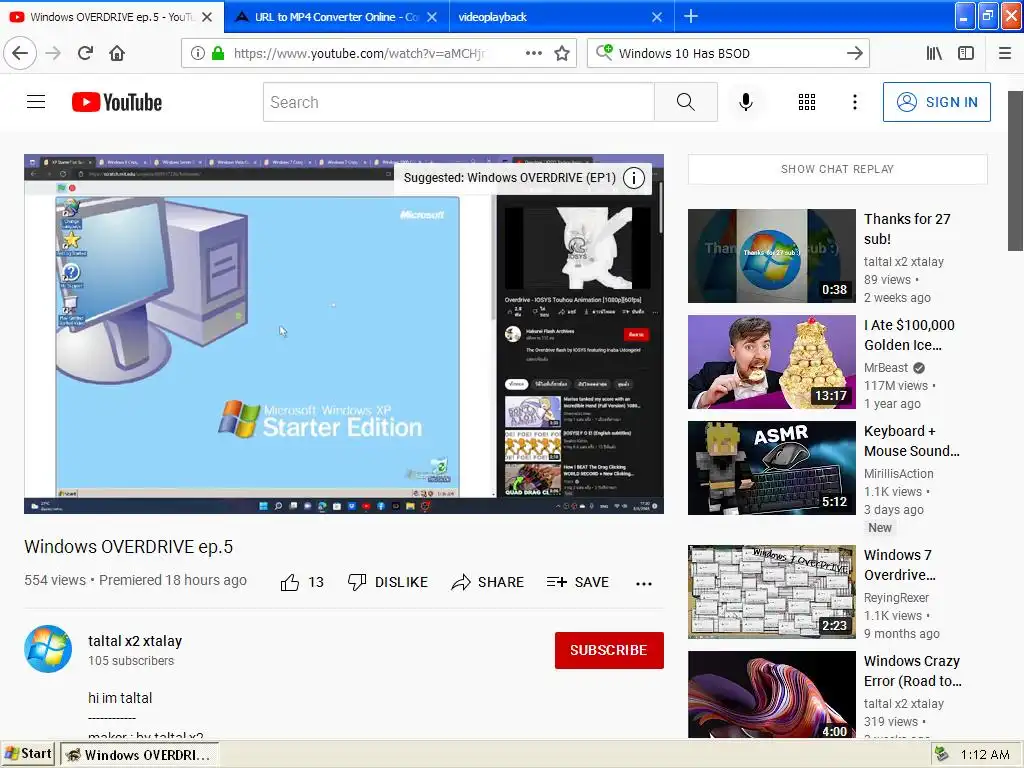The width and height of the screenshot is (1024, 768).
Task: Click YouTube search magnifier button
Action: point(686,102)
